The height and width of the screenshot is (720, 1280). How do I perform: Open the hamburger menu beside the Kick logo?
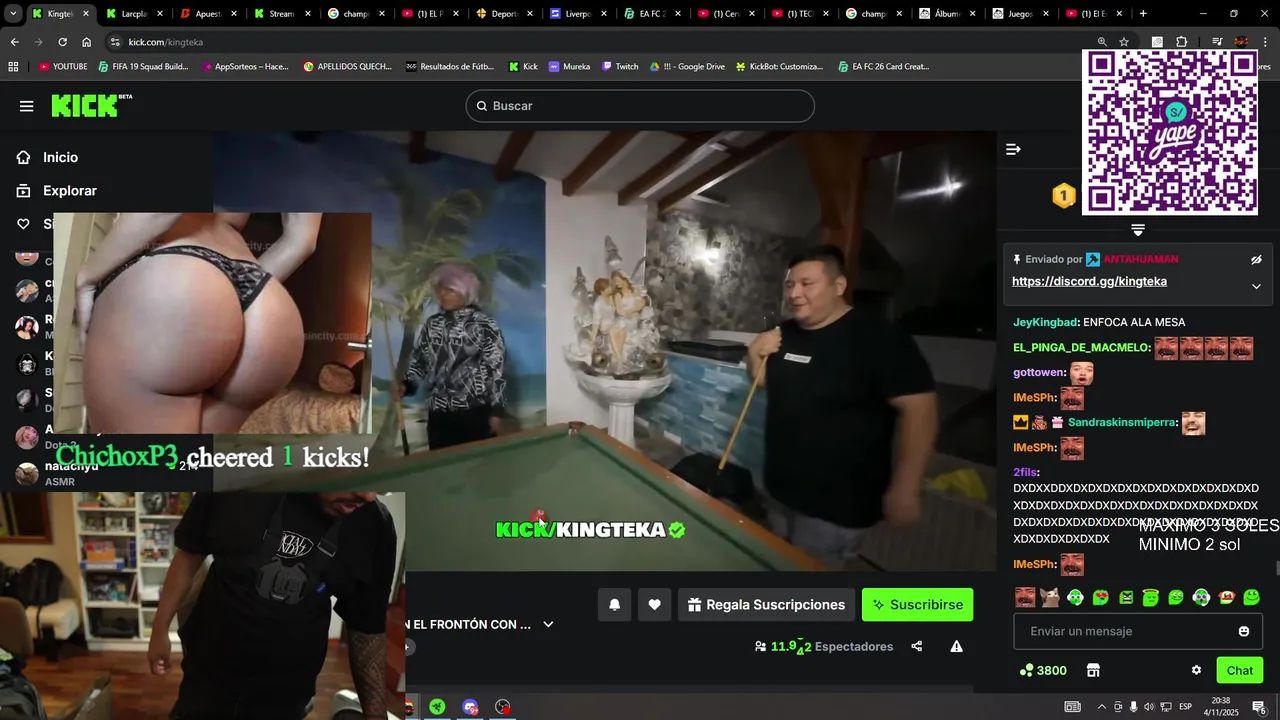coord(26,106)
